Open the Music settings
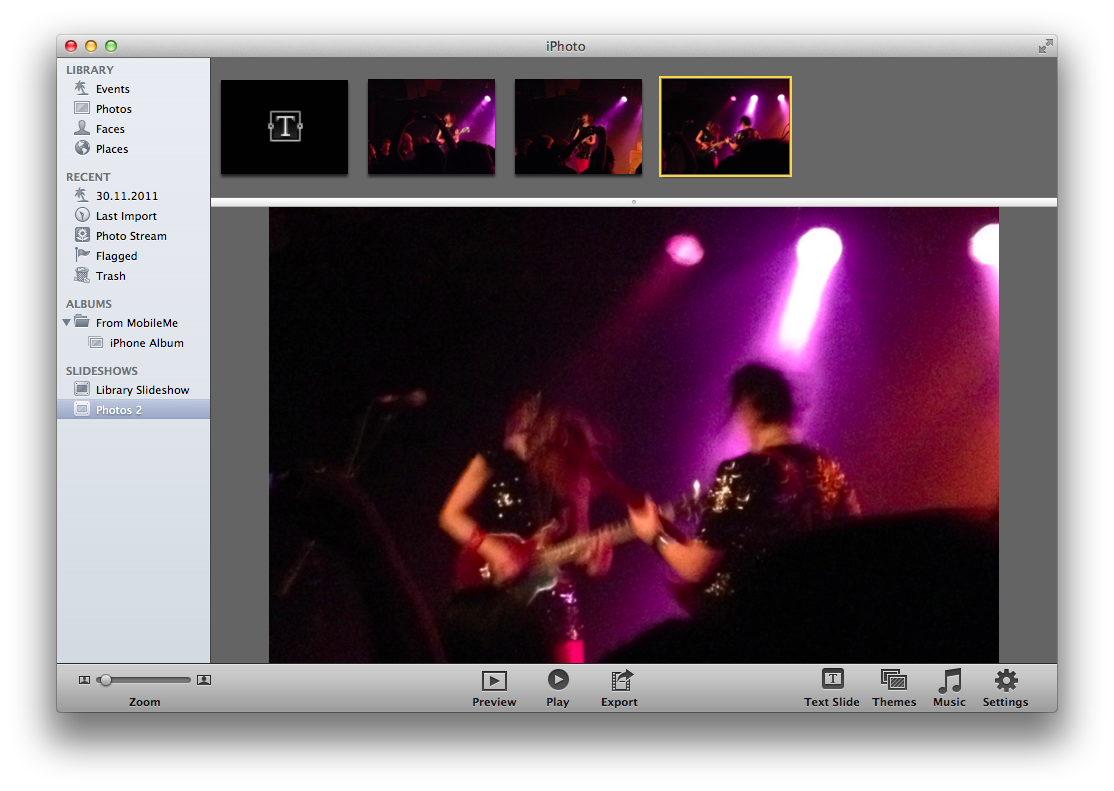Screen dimensions: 1114x791 (950, 689)
